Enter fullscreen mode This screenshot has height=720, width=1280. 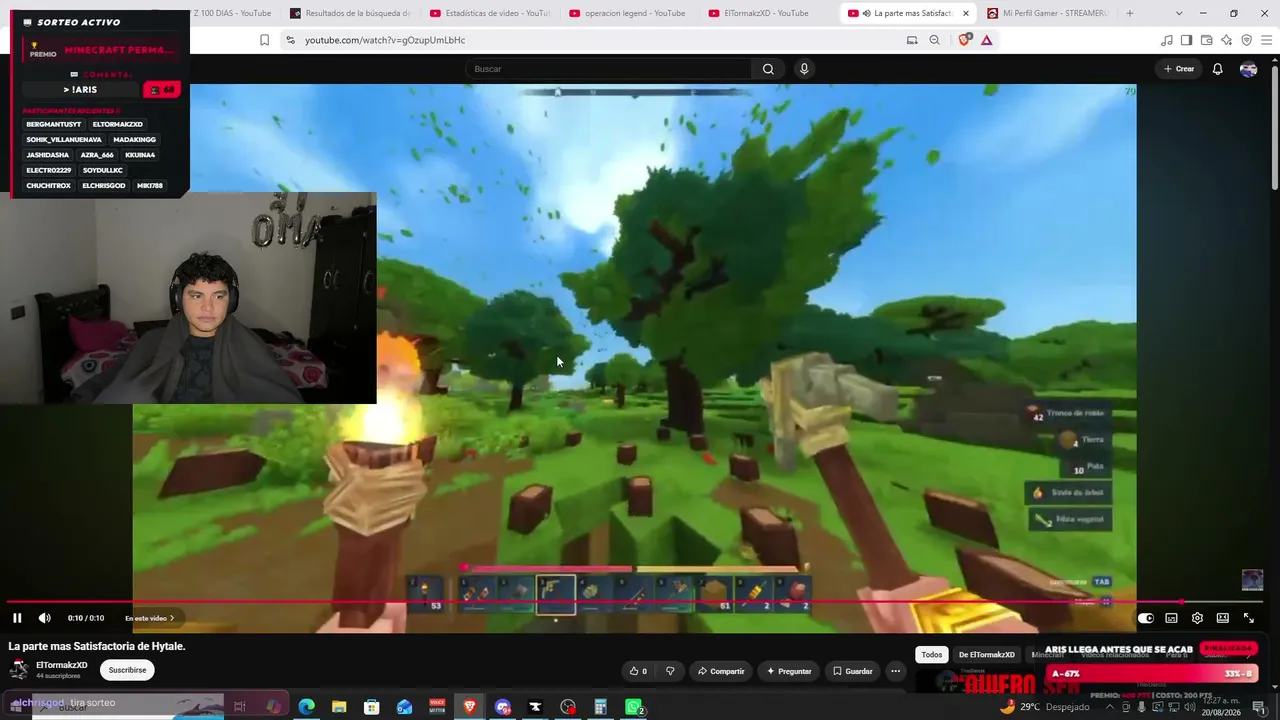click(x=1248, y=618)
